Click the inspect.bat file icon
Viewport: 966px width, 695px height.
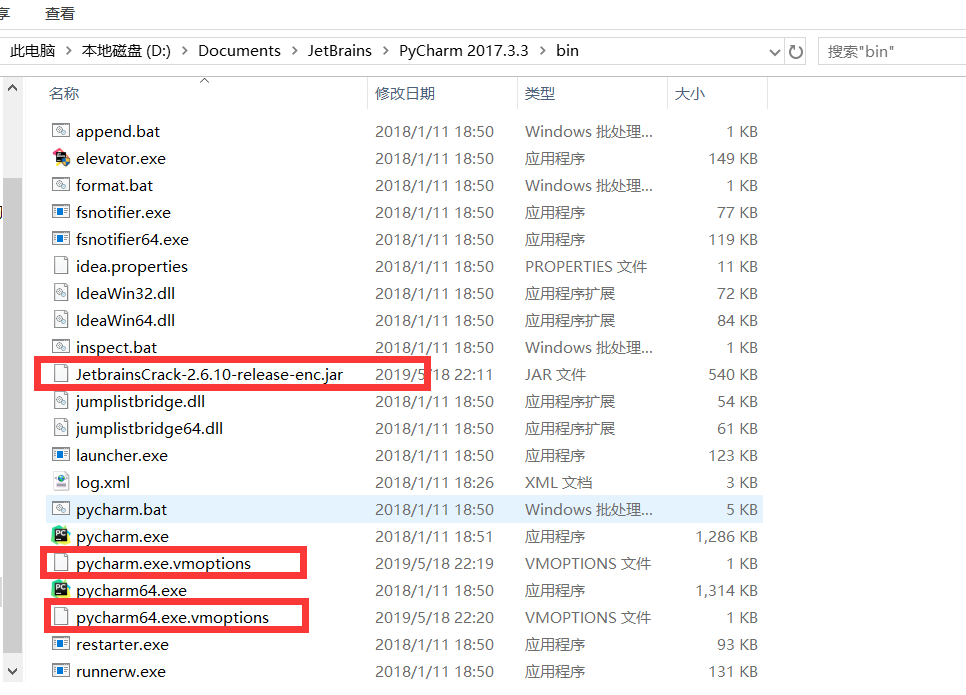point(60,347)
